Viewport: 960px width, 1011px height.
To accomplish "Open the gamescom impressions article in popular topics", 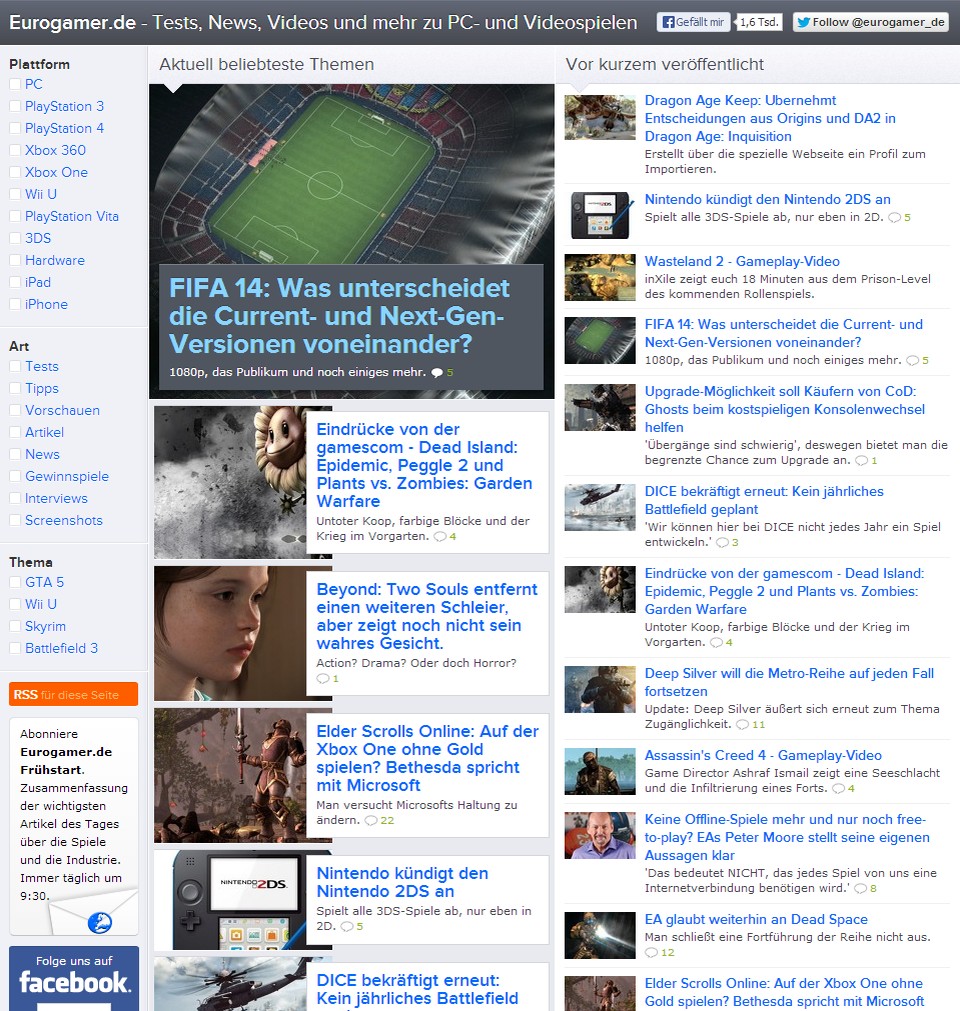I will [x=424, y=465].
